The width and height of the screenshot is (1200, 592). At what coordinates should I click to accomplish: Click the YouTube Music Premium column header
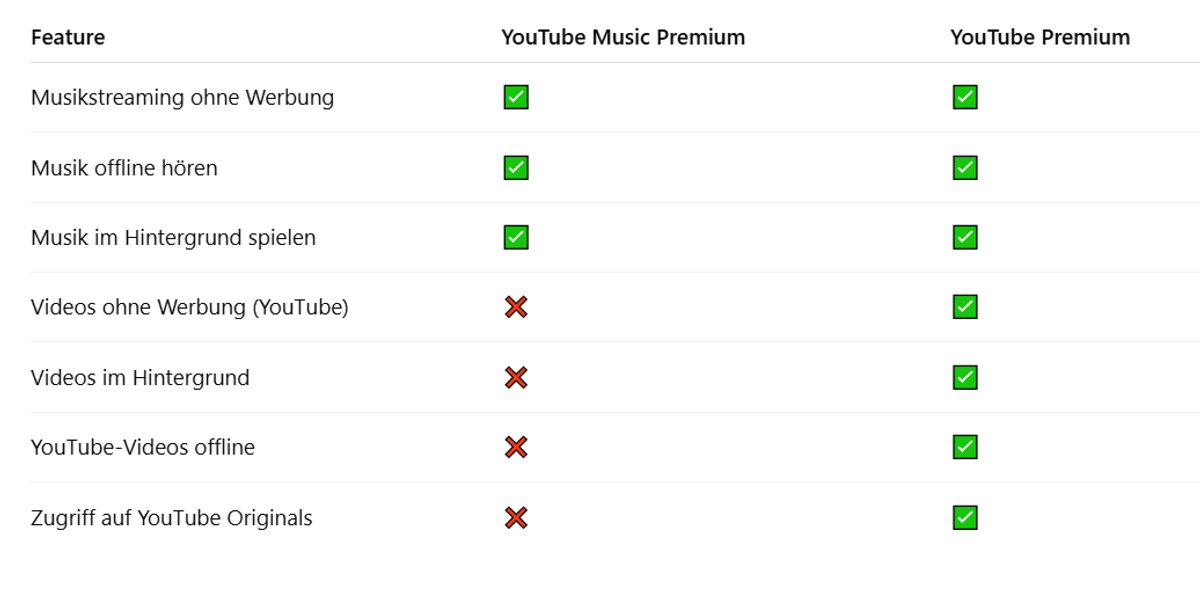tap(623, 38)
